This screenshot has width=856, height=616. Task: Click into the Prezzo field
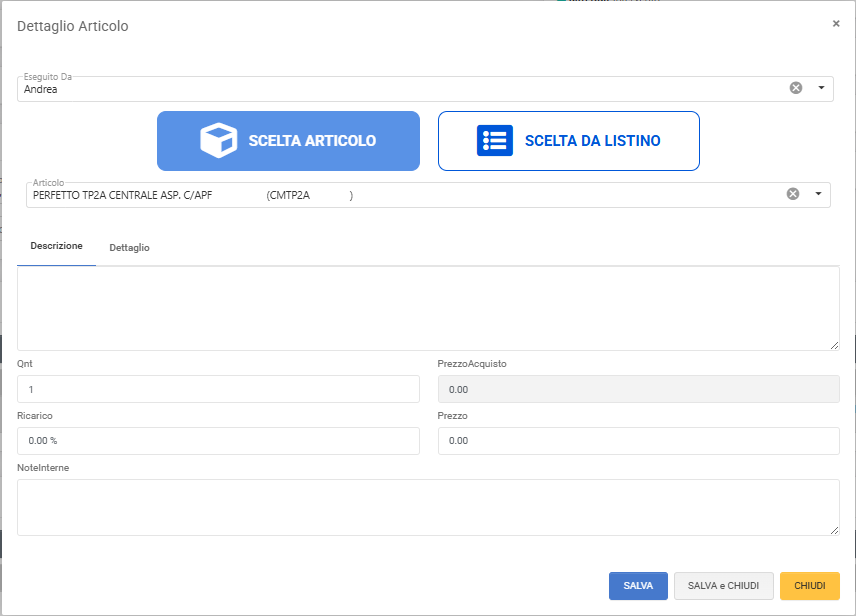tap(639, 441)
